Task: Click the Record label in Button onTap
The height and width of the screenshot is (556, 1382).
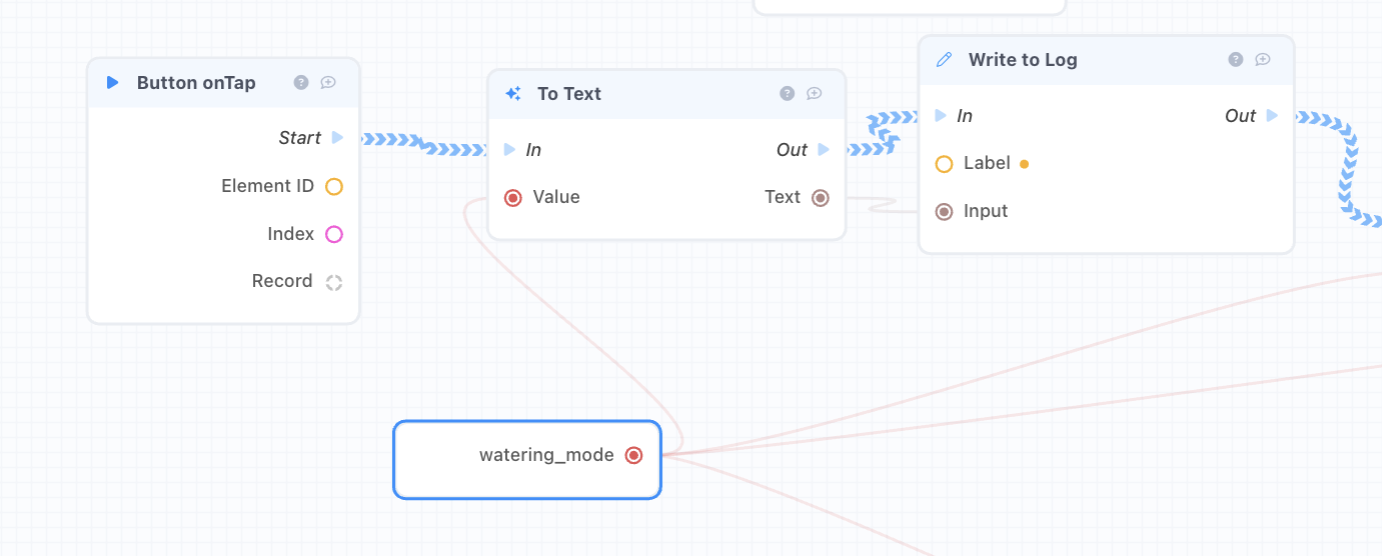Action: click(282, 282)
